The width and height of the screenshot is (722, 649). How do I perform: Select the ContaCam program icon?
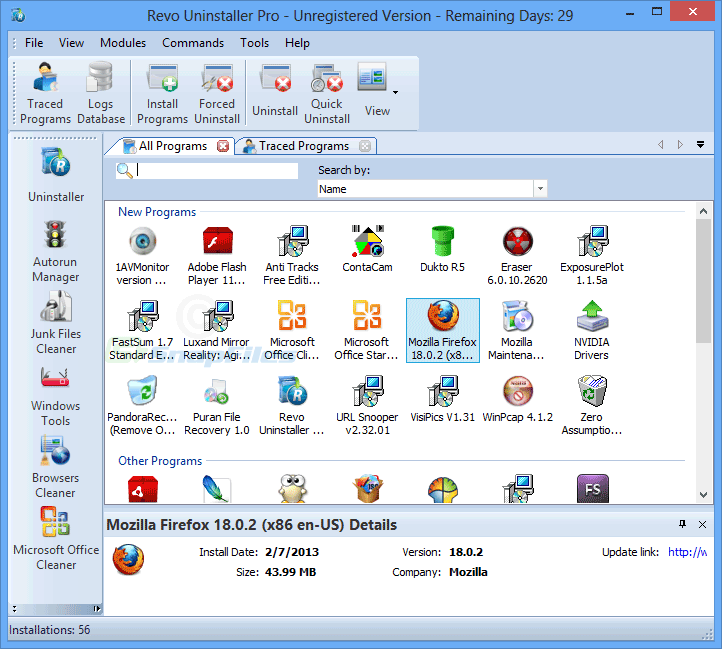tap(367, 250)
